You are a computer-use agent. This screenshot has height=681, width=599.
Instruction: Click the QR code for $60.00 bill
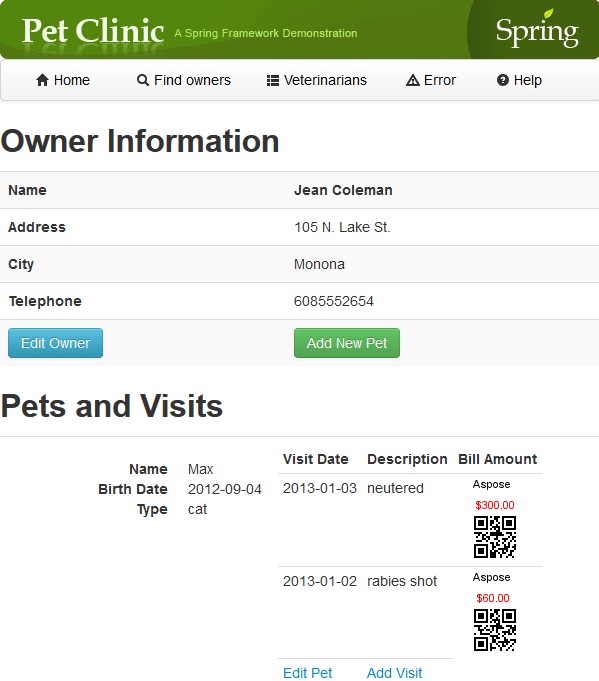(495, 630)
